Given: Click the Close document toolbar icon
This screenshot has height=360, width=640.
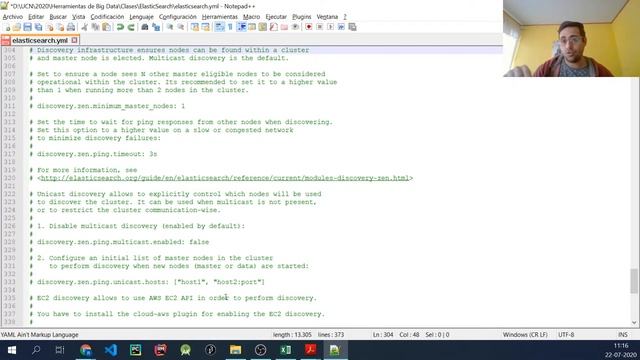Looking at the screenshot, I should click(x=49, y=27).
